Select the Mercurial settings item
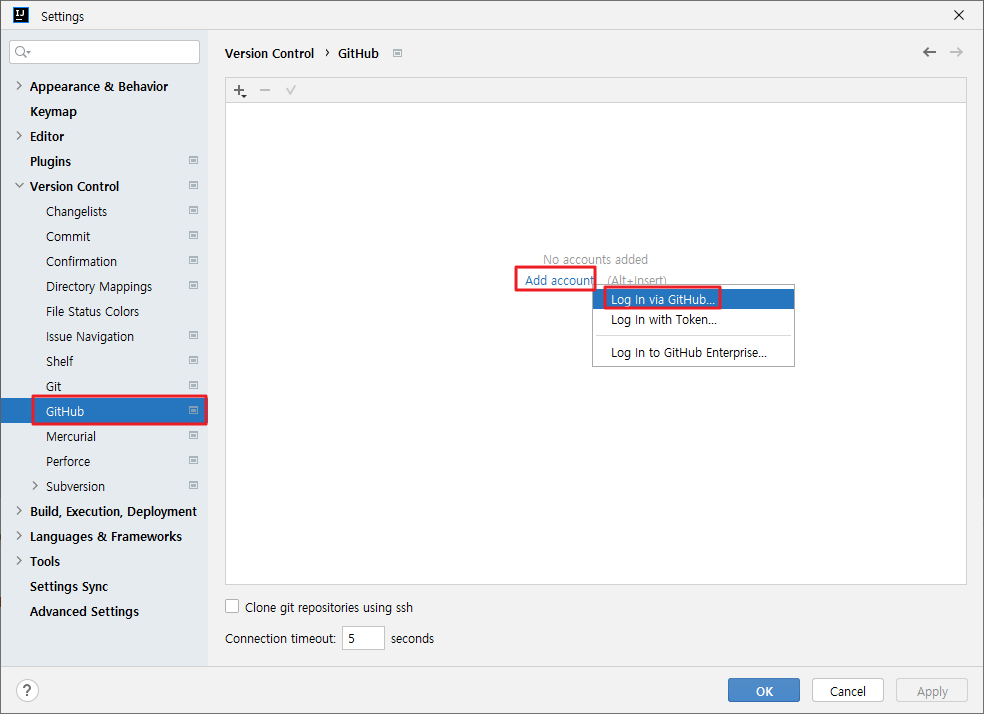The image size is (984, 714). point(71,436)
